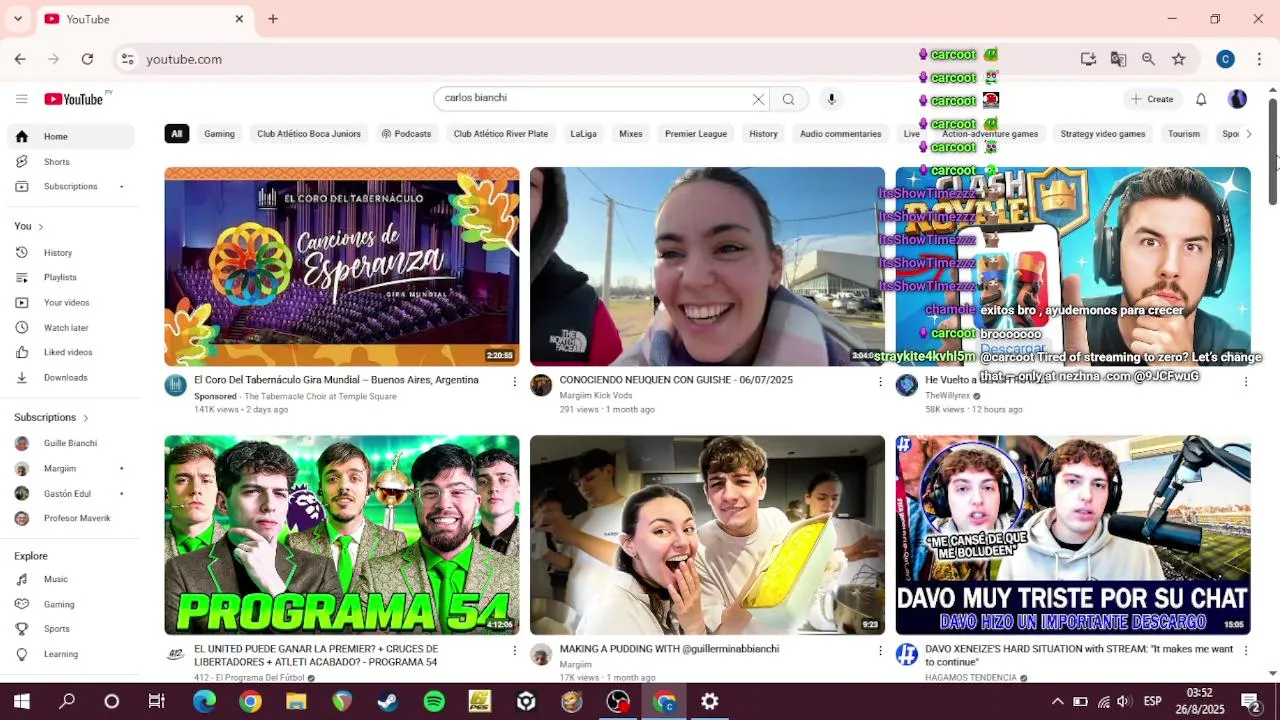Image resolution: width=1280 pixels, height=720 pixels.
Task: Play the PROGRAMA 54 video thumbnail
Action: coord(342,535)
